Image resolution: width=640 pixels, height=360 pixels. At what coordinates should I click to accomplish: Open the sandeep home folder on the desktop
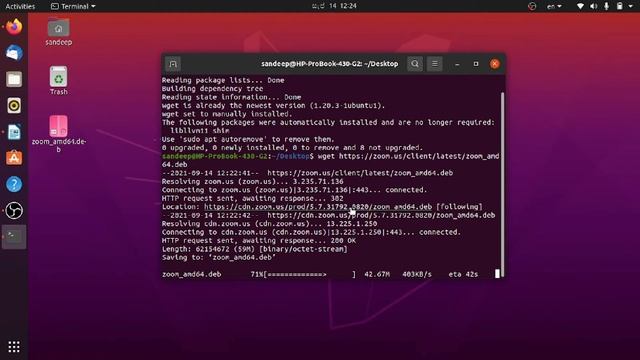[58, 32]
